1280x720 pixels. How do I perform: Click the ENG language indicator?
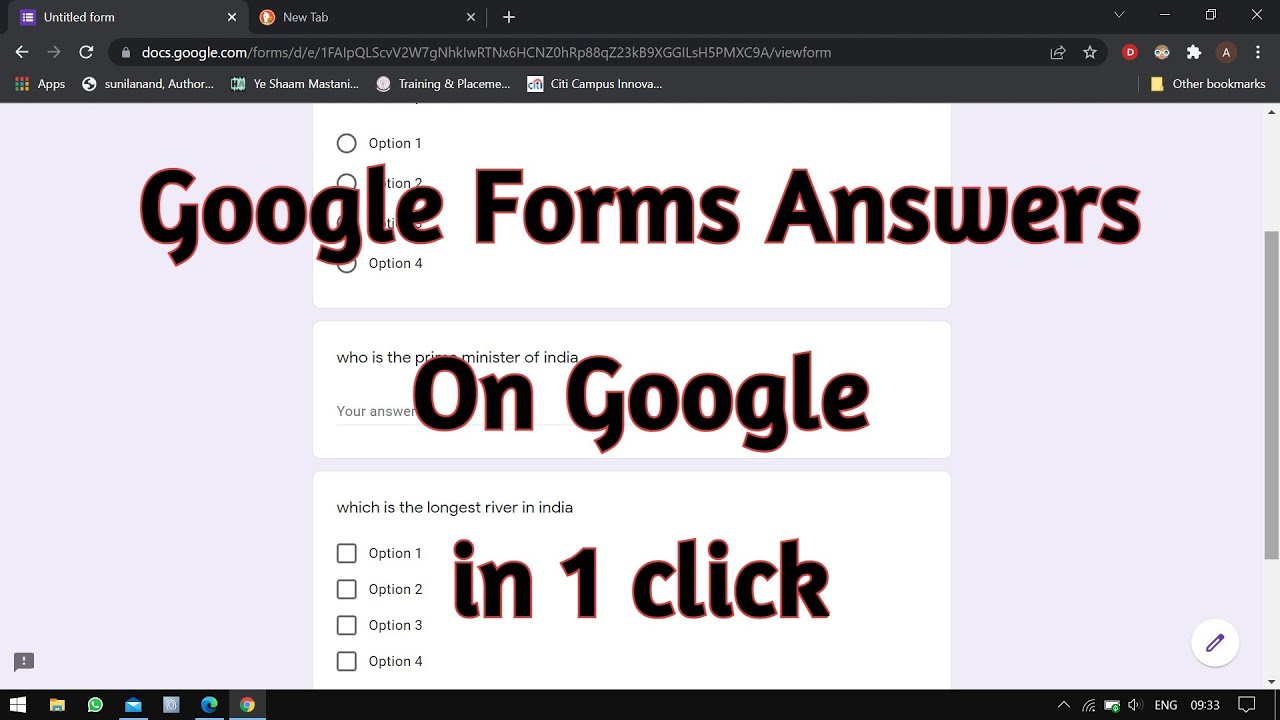pos(1166,705)
